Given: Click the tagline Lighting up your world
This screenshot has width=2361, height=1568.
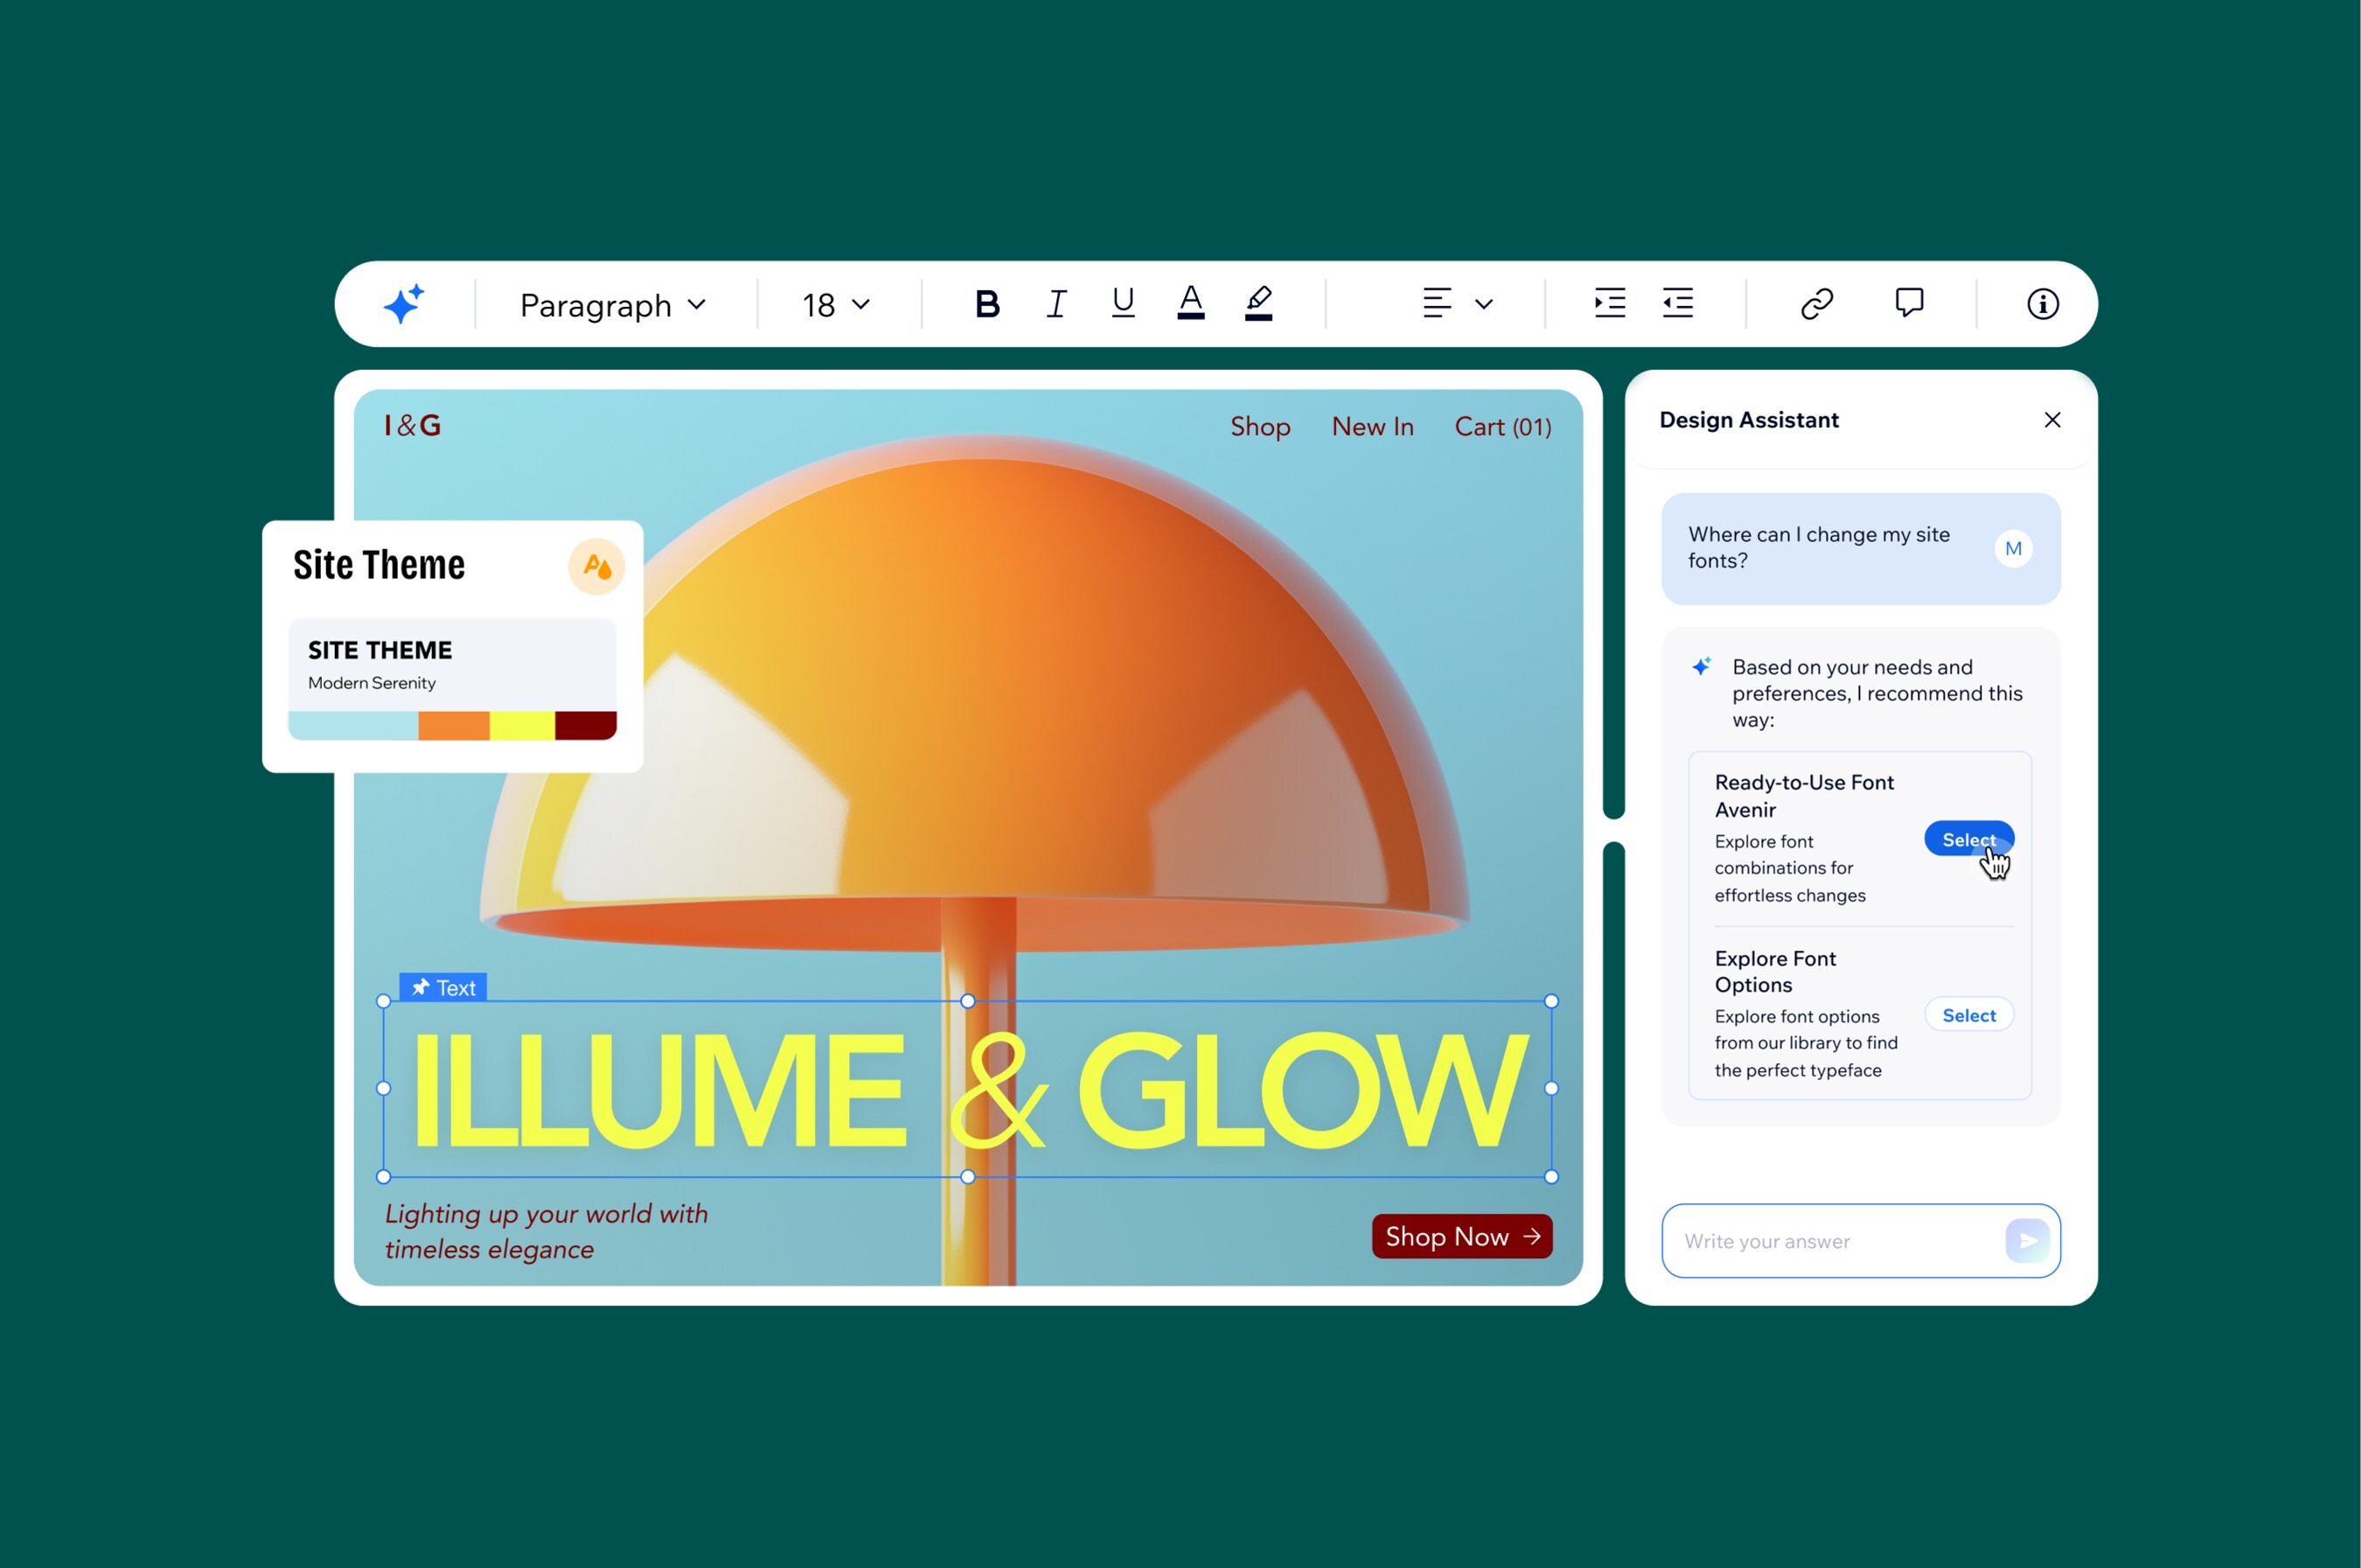Looking at the screenshot, I should click(546, 1232).
